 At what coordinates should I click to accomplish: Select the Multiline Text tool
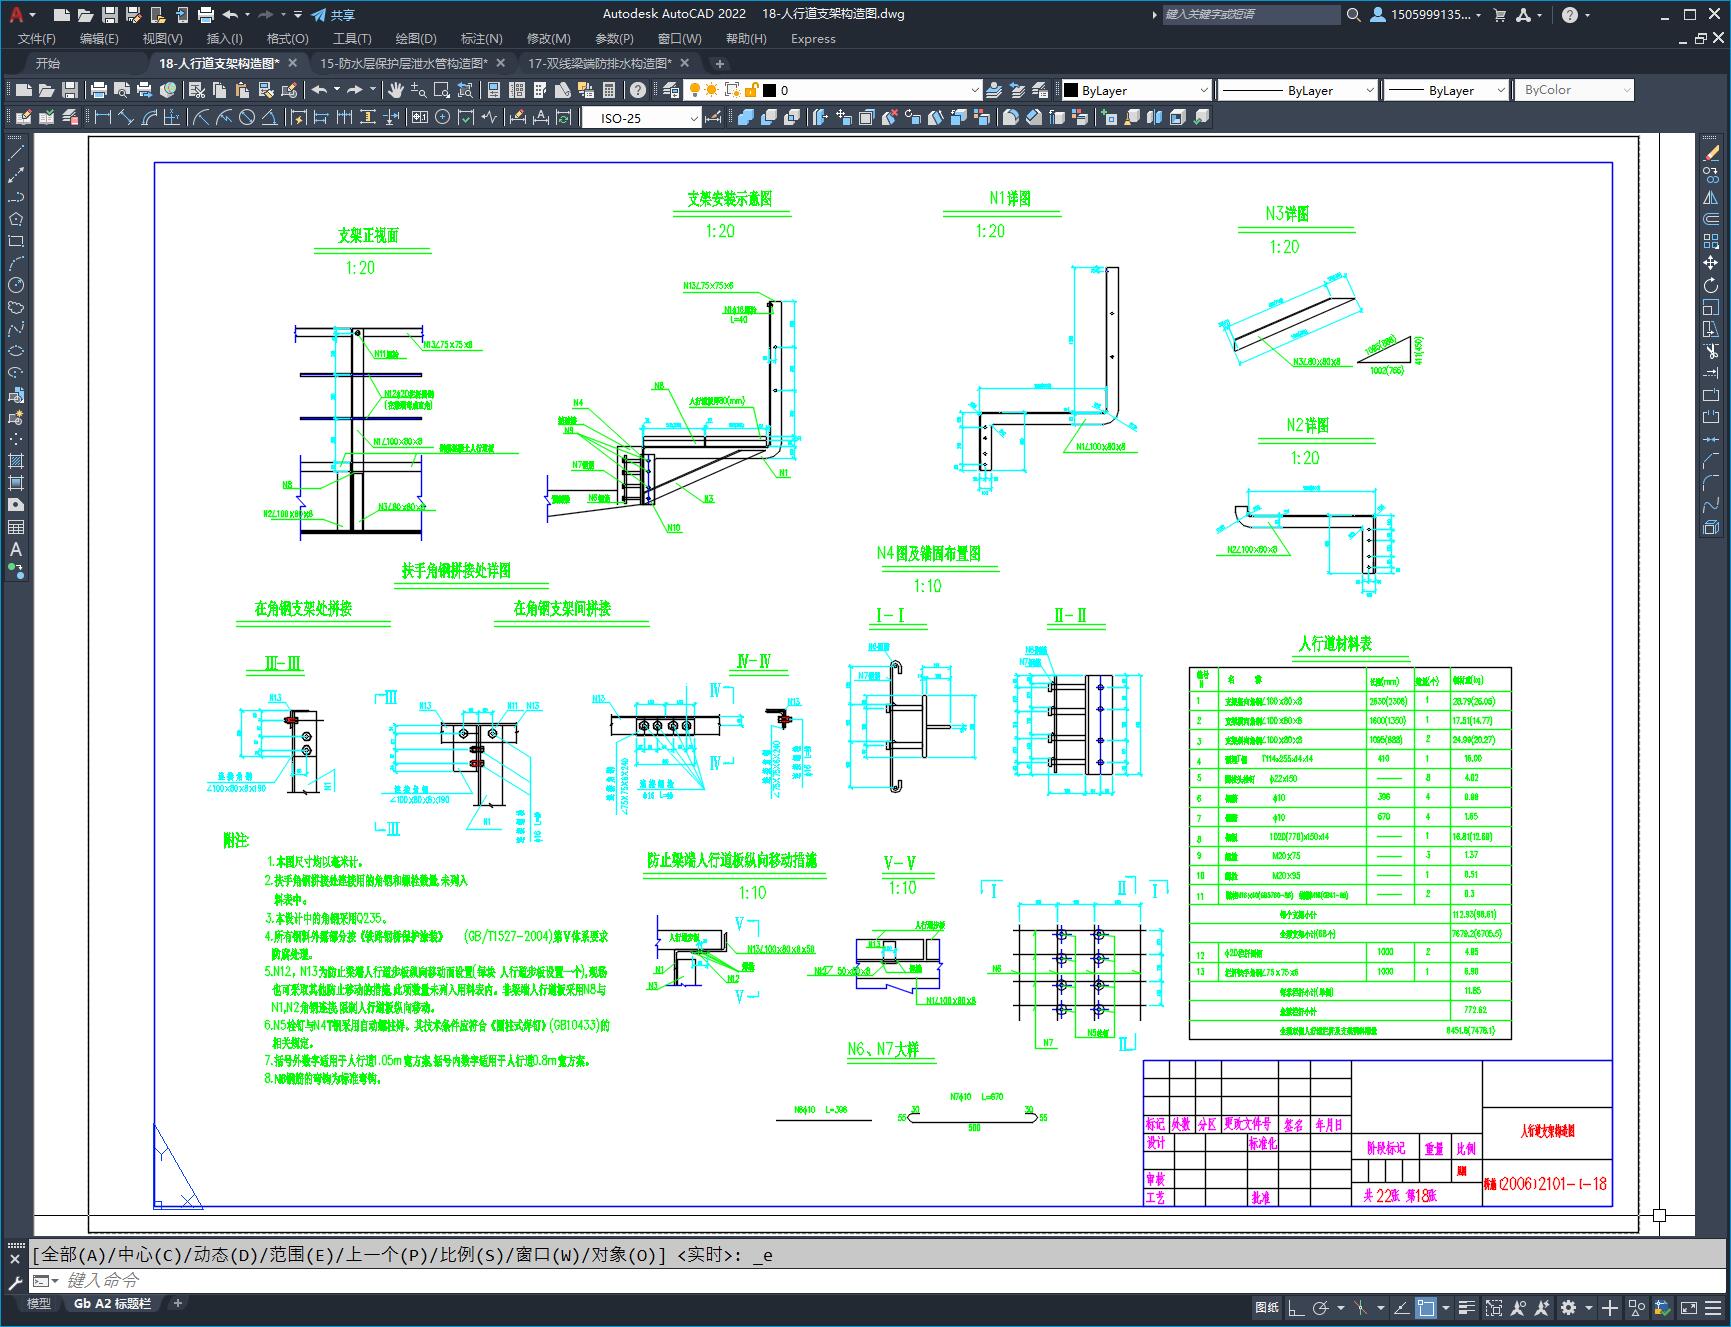click(x=16, y=549)
